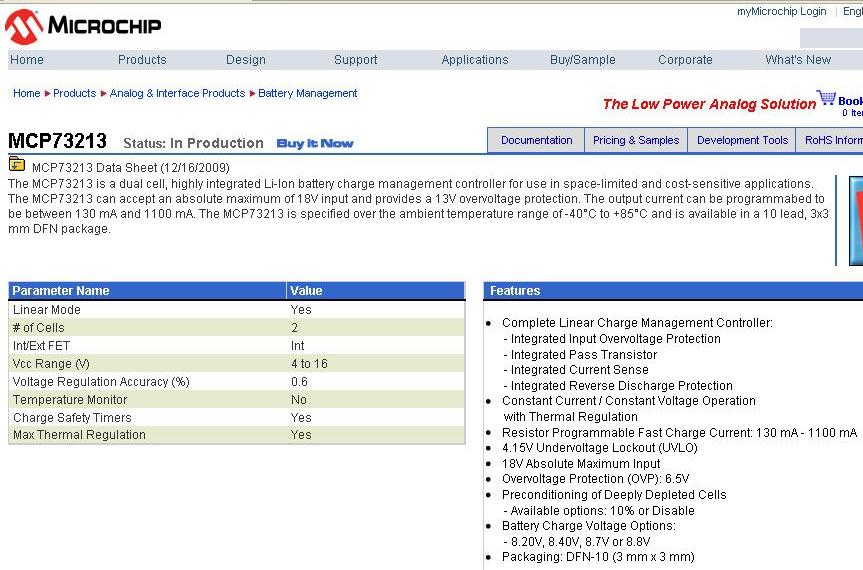Open the data sheet folder icon
Screen dimensions: 863x570
[x=17, y=164]
